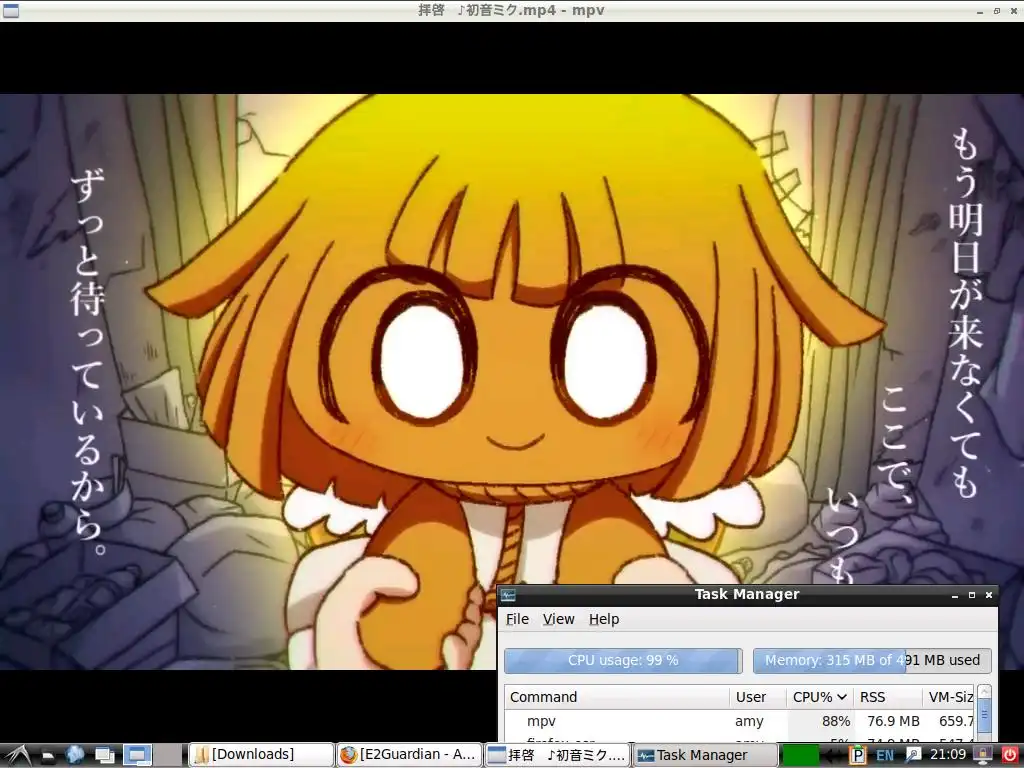Click the Task Manager scrollbar up arrow
The width and height of the screenshot is (1024, 768).
pos(984,691)
